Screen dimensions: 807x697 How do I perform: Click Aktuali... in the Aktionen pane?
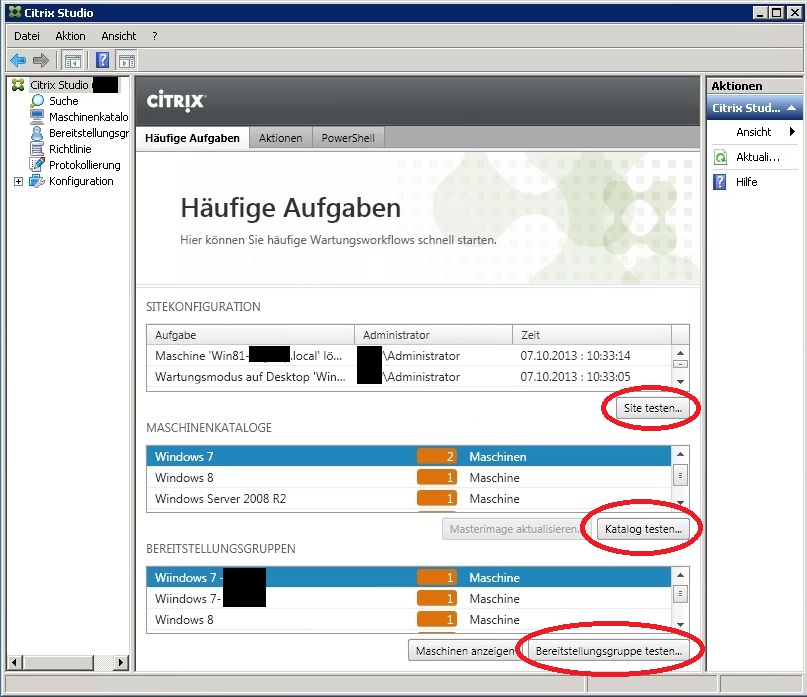pos(758,157)
